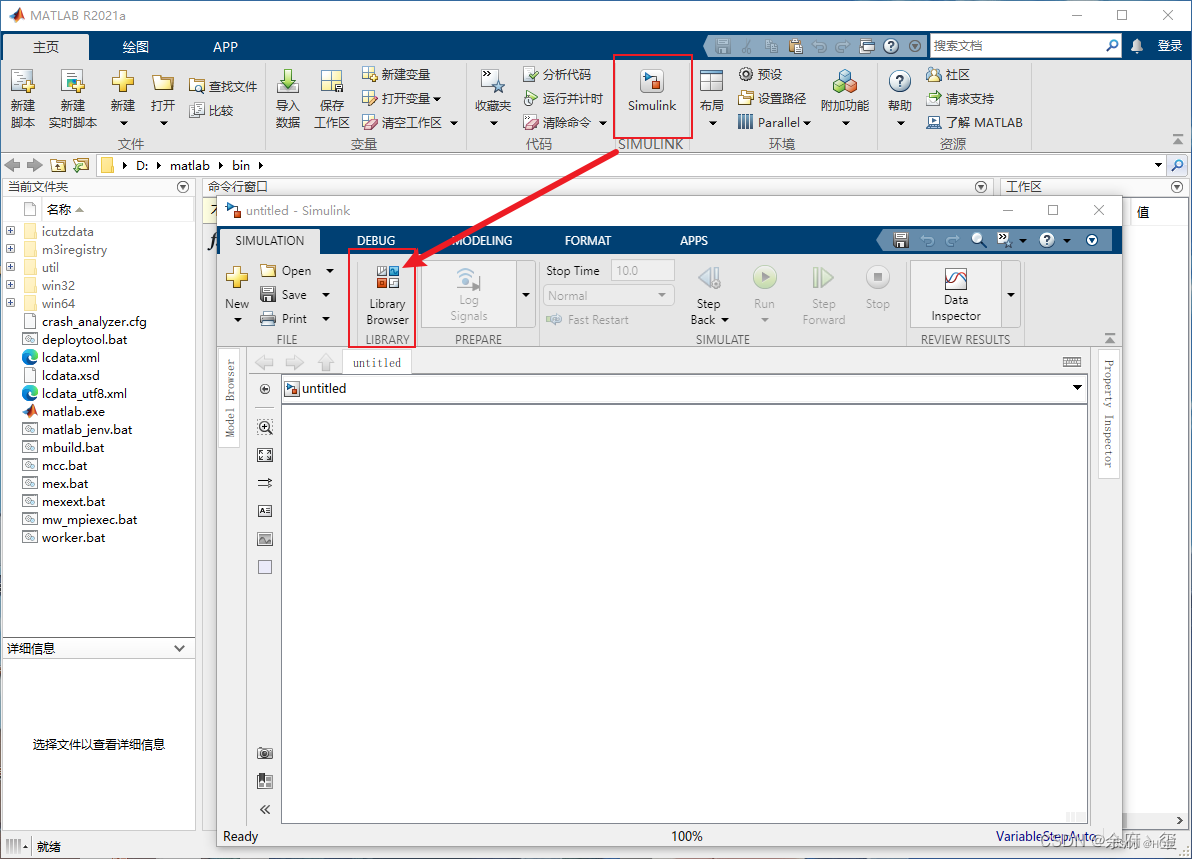Open Parallel dropdown
The height and width of the screenshot is (859, 1192).
[x=774, y=122]
